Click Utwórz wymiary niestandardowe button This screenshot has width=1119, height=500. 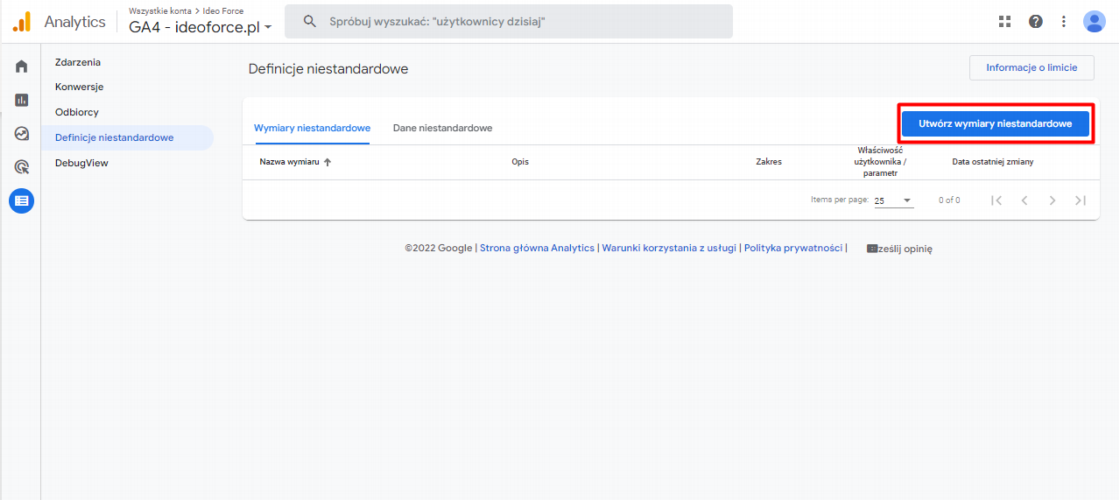(x=995, y=123)
